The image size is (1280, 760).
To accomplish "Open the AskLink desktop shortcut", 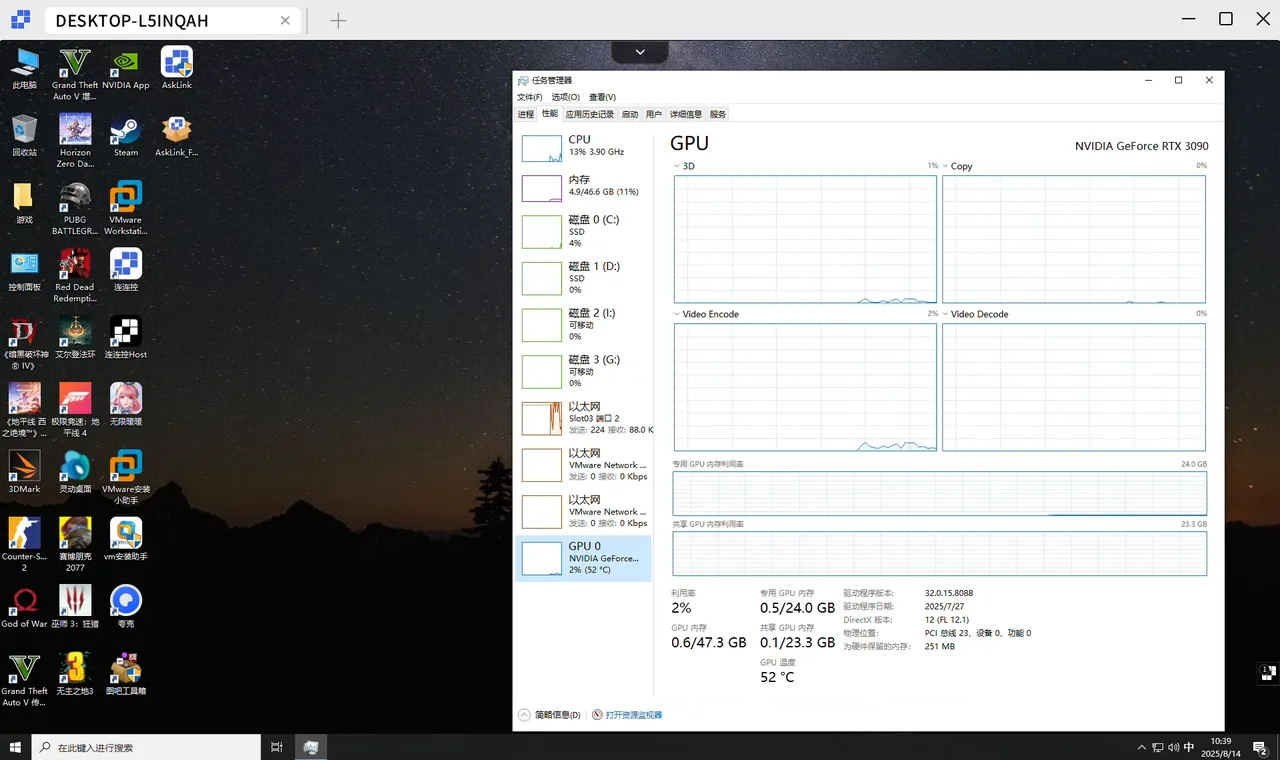I will pos(177,69).
